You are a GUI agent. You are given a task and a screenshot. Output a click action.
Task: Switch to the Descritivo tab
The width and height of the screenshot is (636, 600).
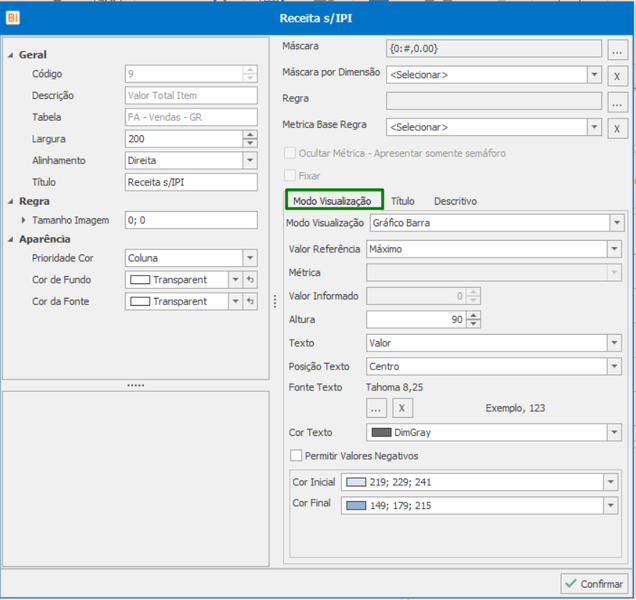pos(456,201)
